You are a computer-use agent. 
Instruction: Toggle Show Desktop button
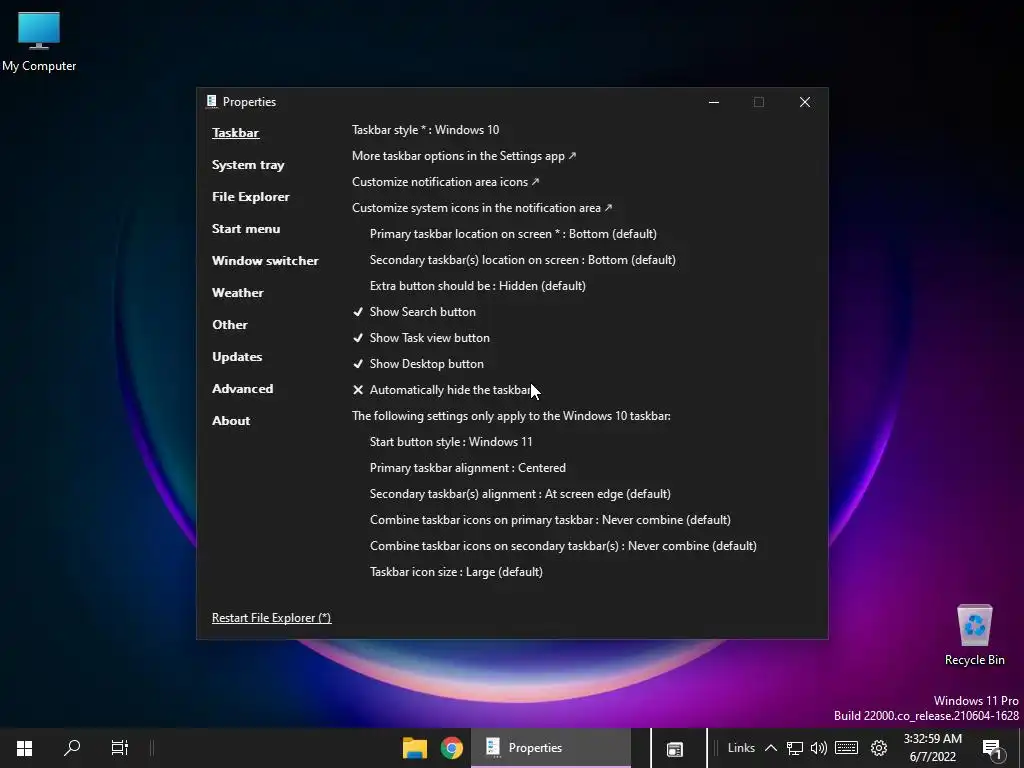pos(418,364)
